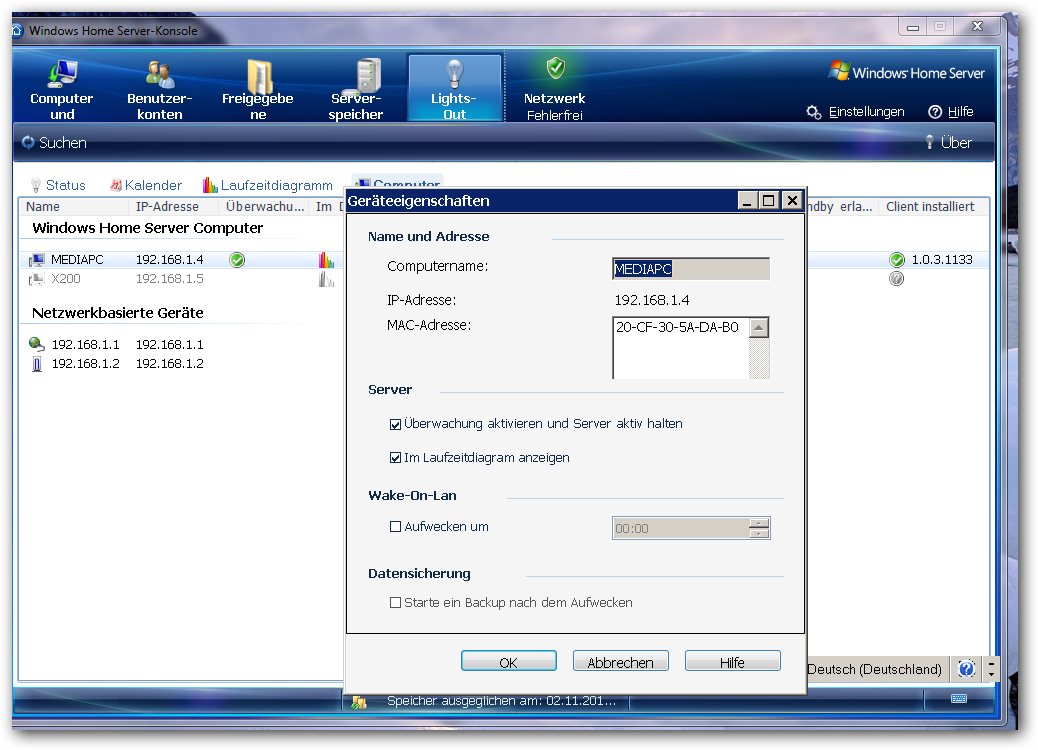The height and width of the screenshot is (750, 1038).
Task: Click the small arrows right of the blue help icon
Action: click(991, 669)
